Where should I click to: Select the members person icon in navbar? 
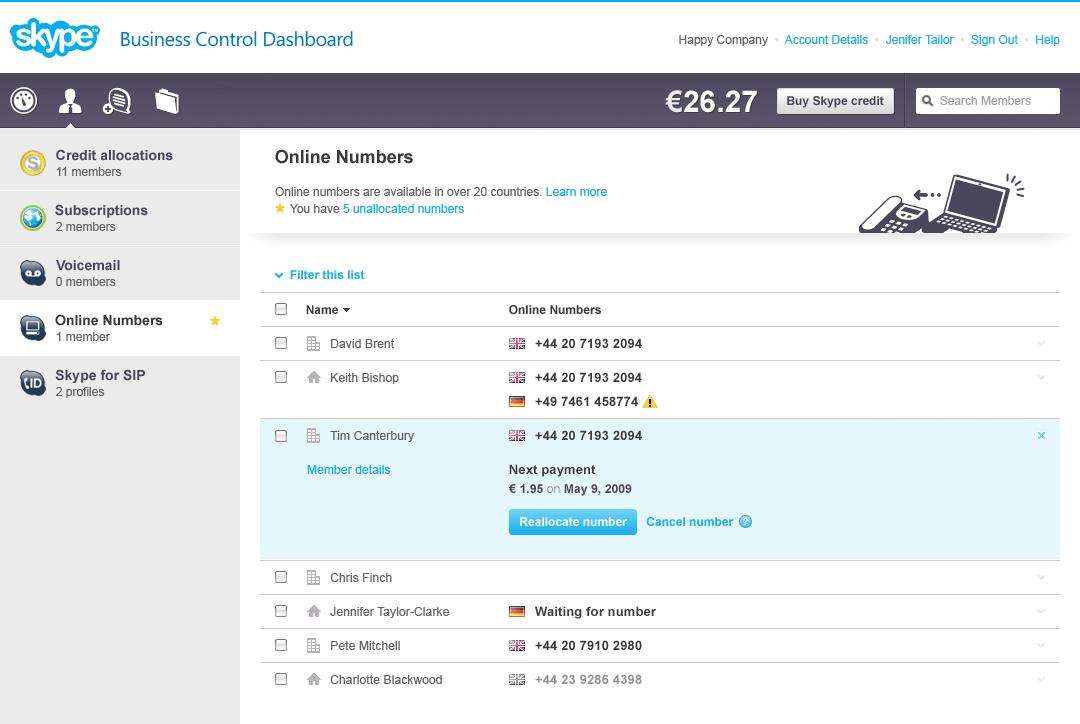coord(70,101)
